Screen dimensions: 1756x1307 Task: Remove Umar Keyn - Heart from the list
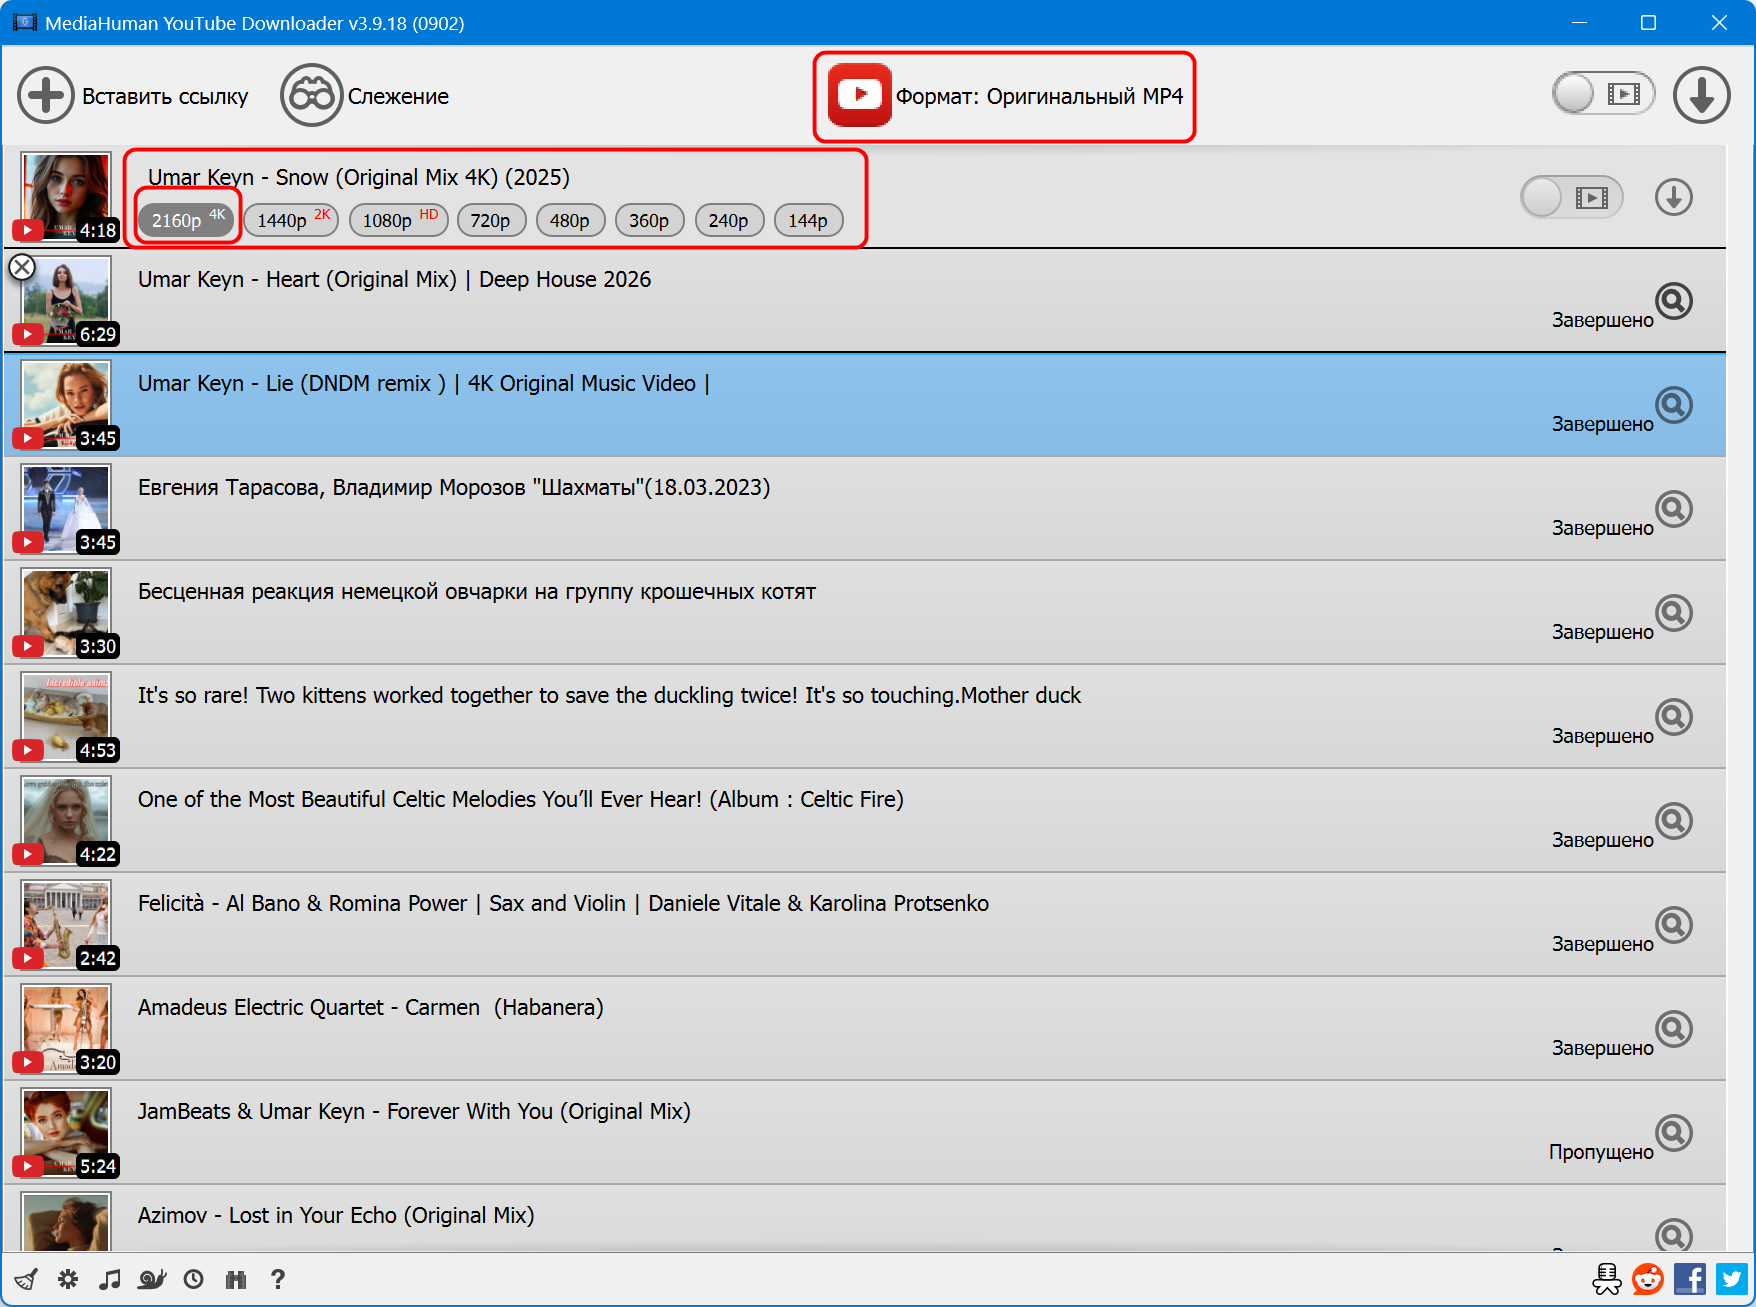point(22,267)
